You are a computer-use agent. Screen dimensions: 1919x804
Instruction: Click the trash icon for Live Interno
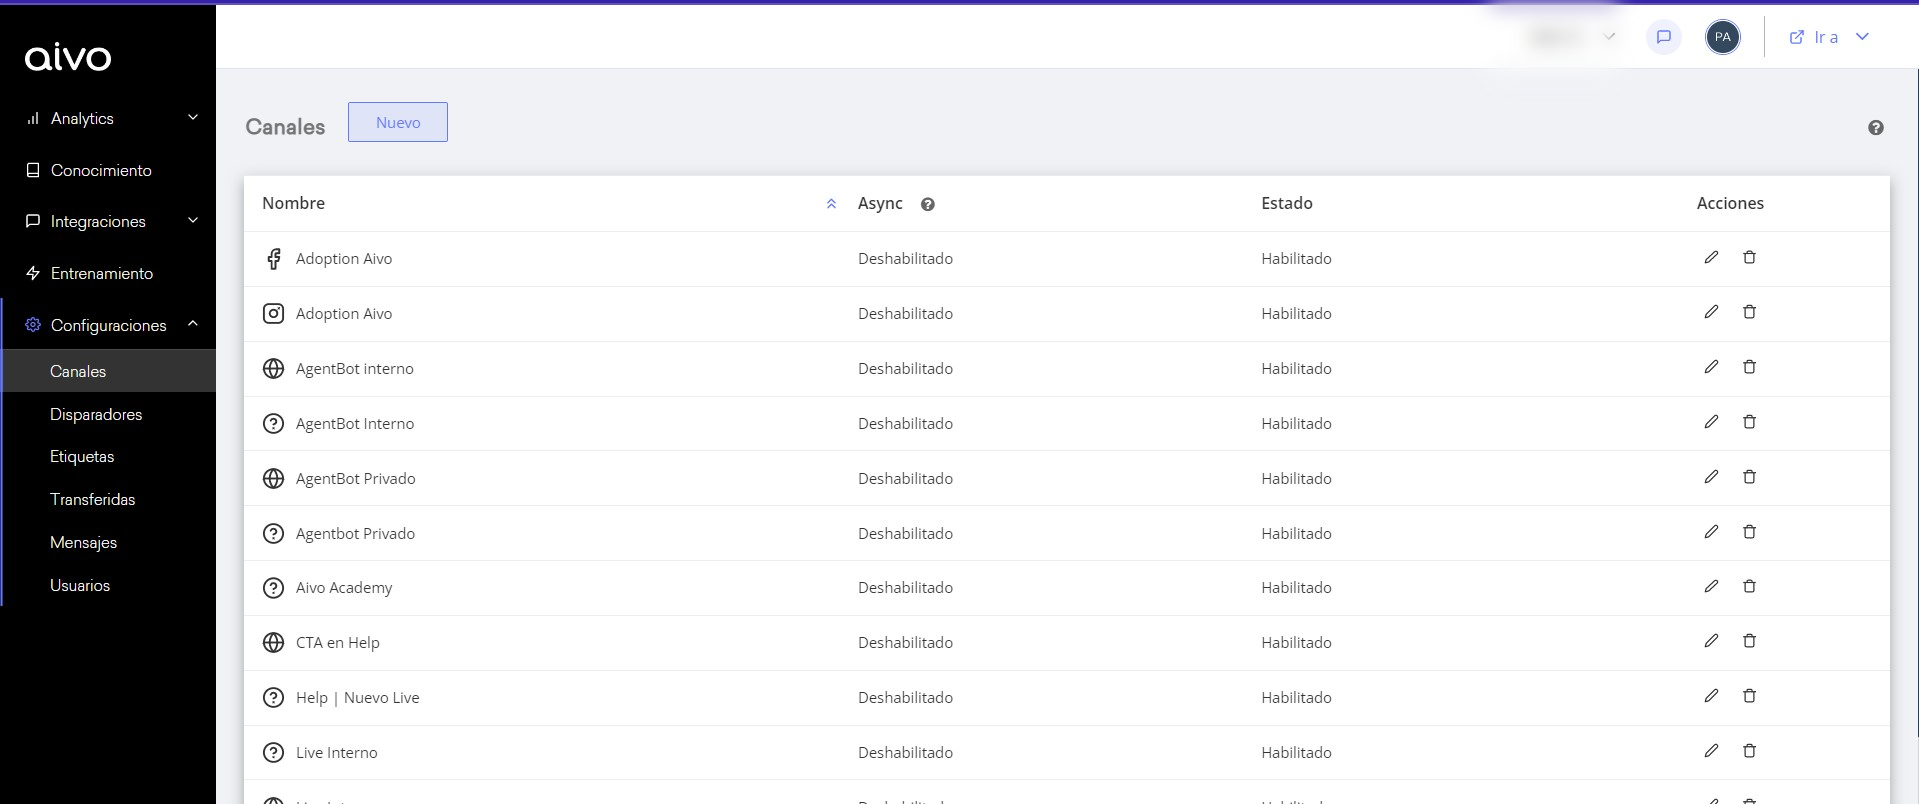pos(1749,751)
